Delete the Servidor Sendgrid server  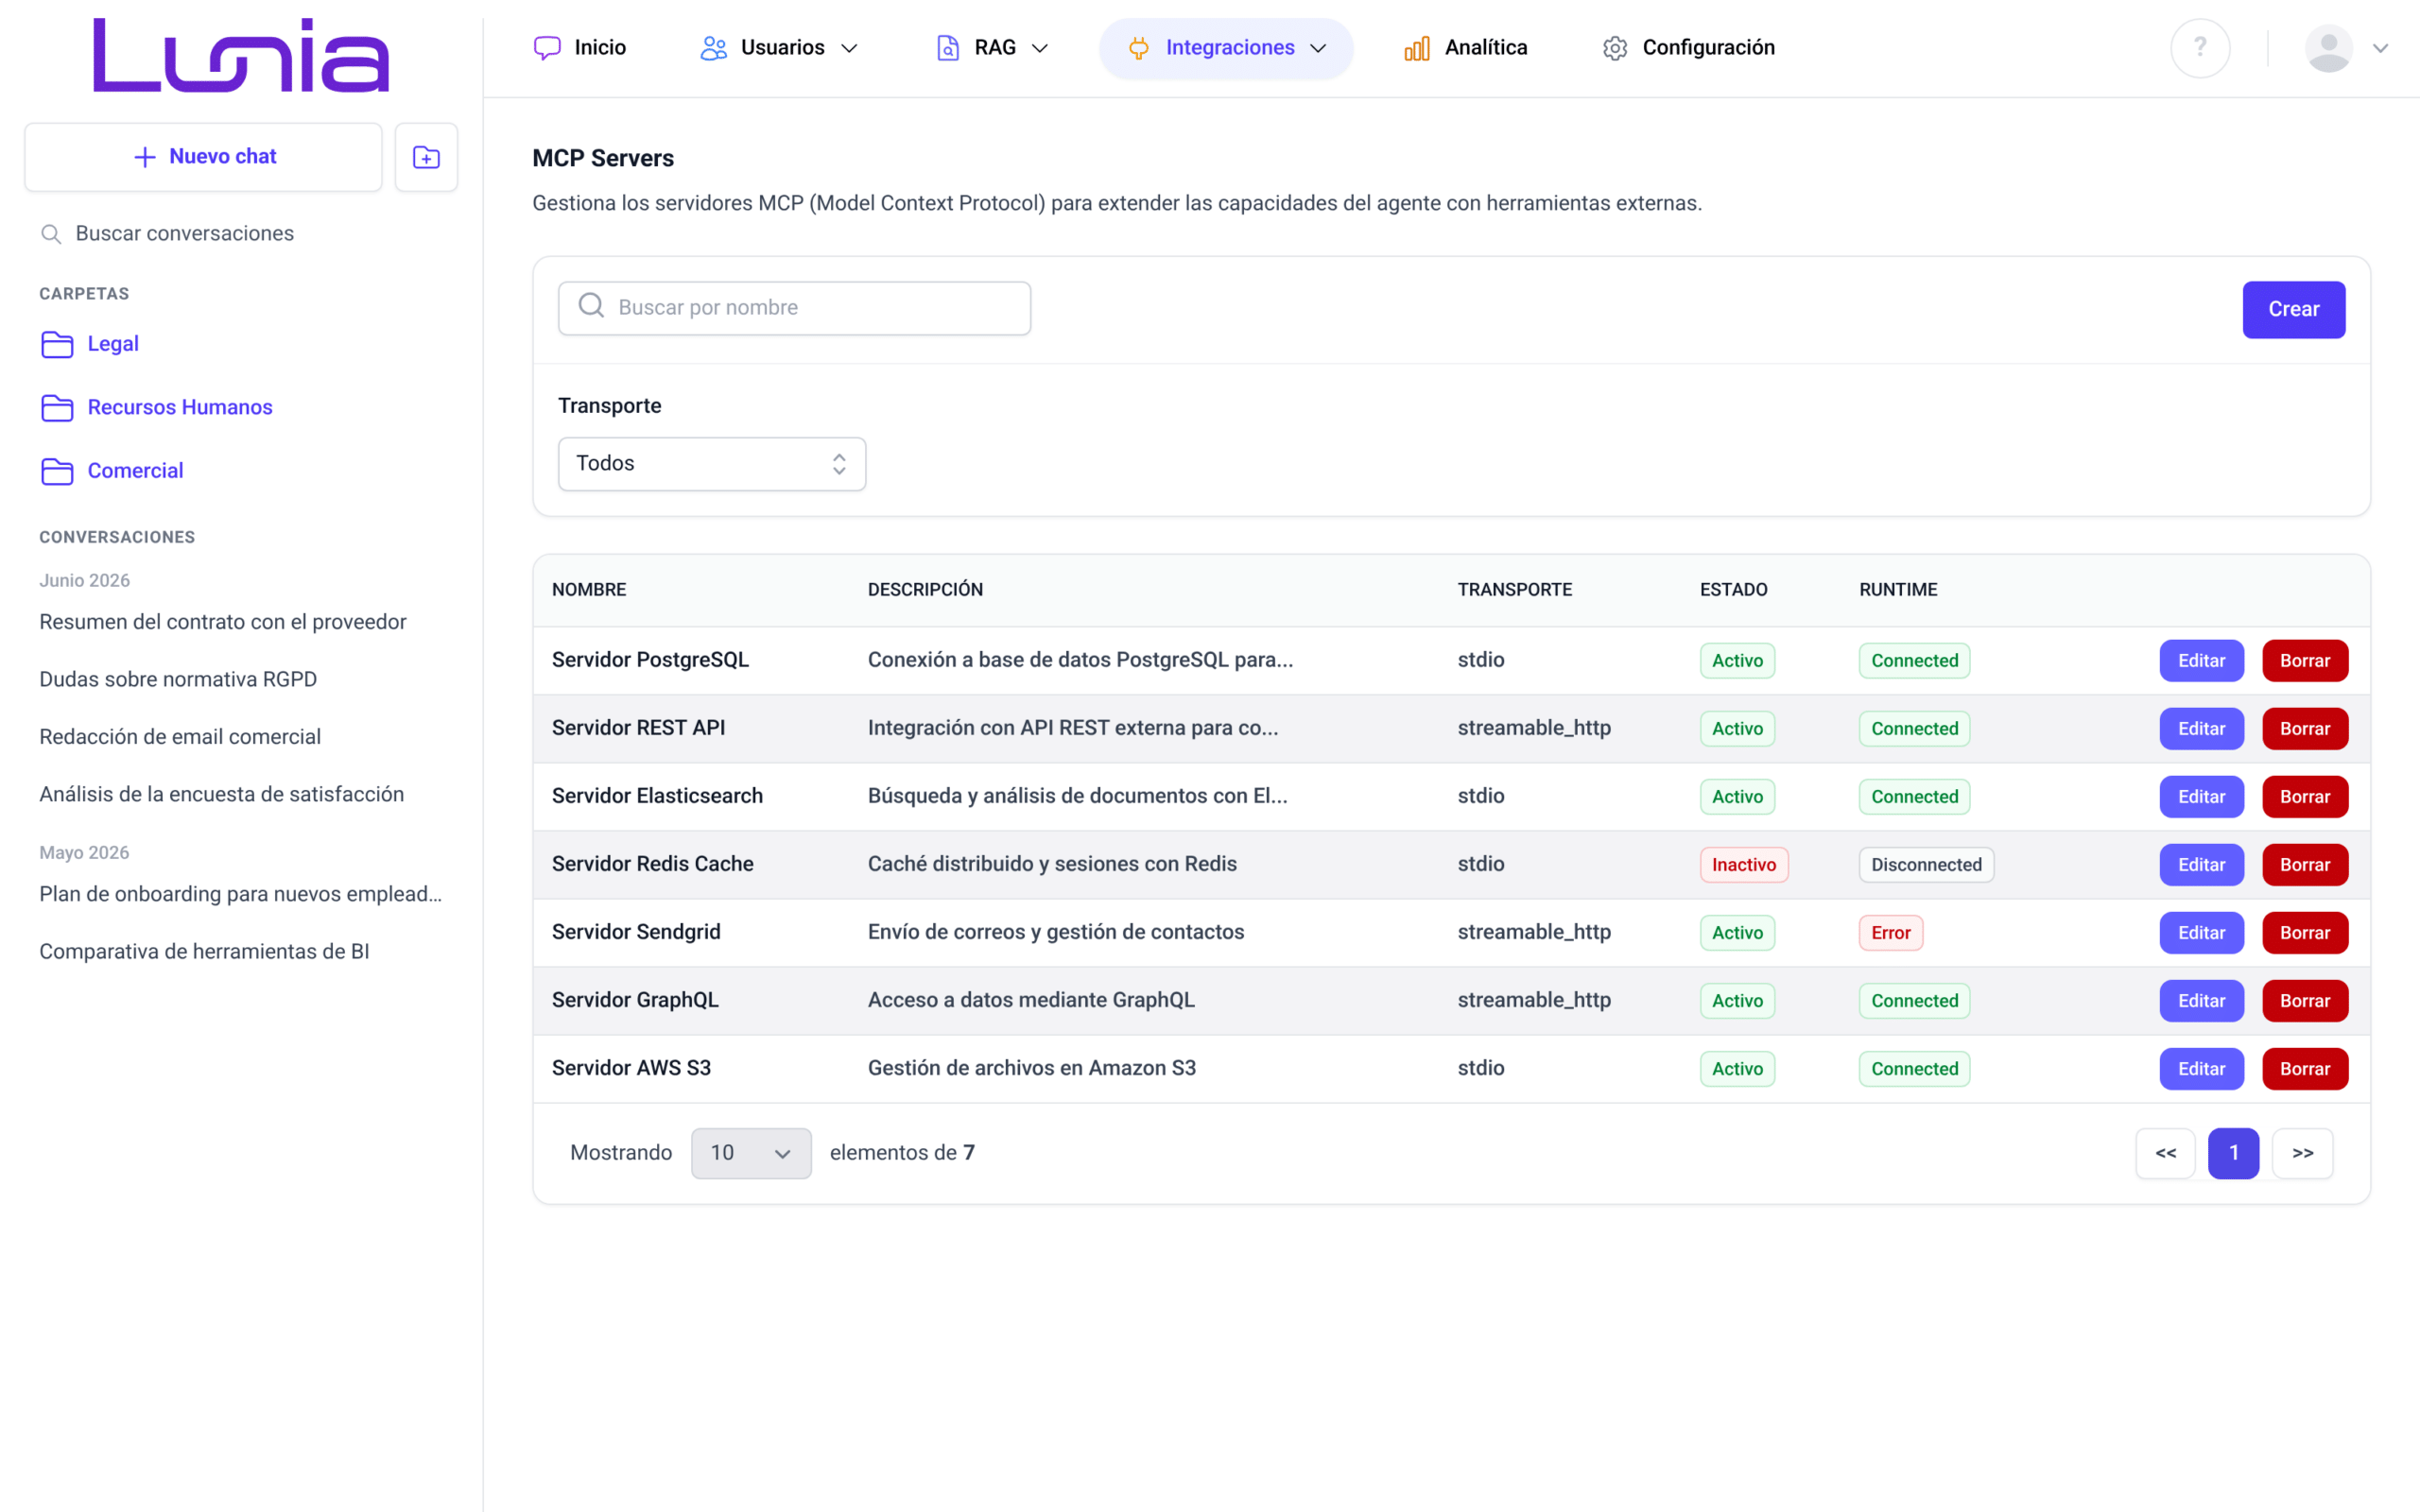coord(2304,933)
